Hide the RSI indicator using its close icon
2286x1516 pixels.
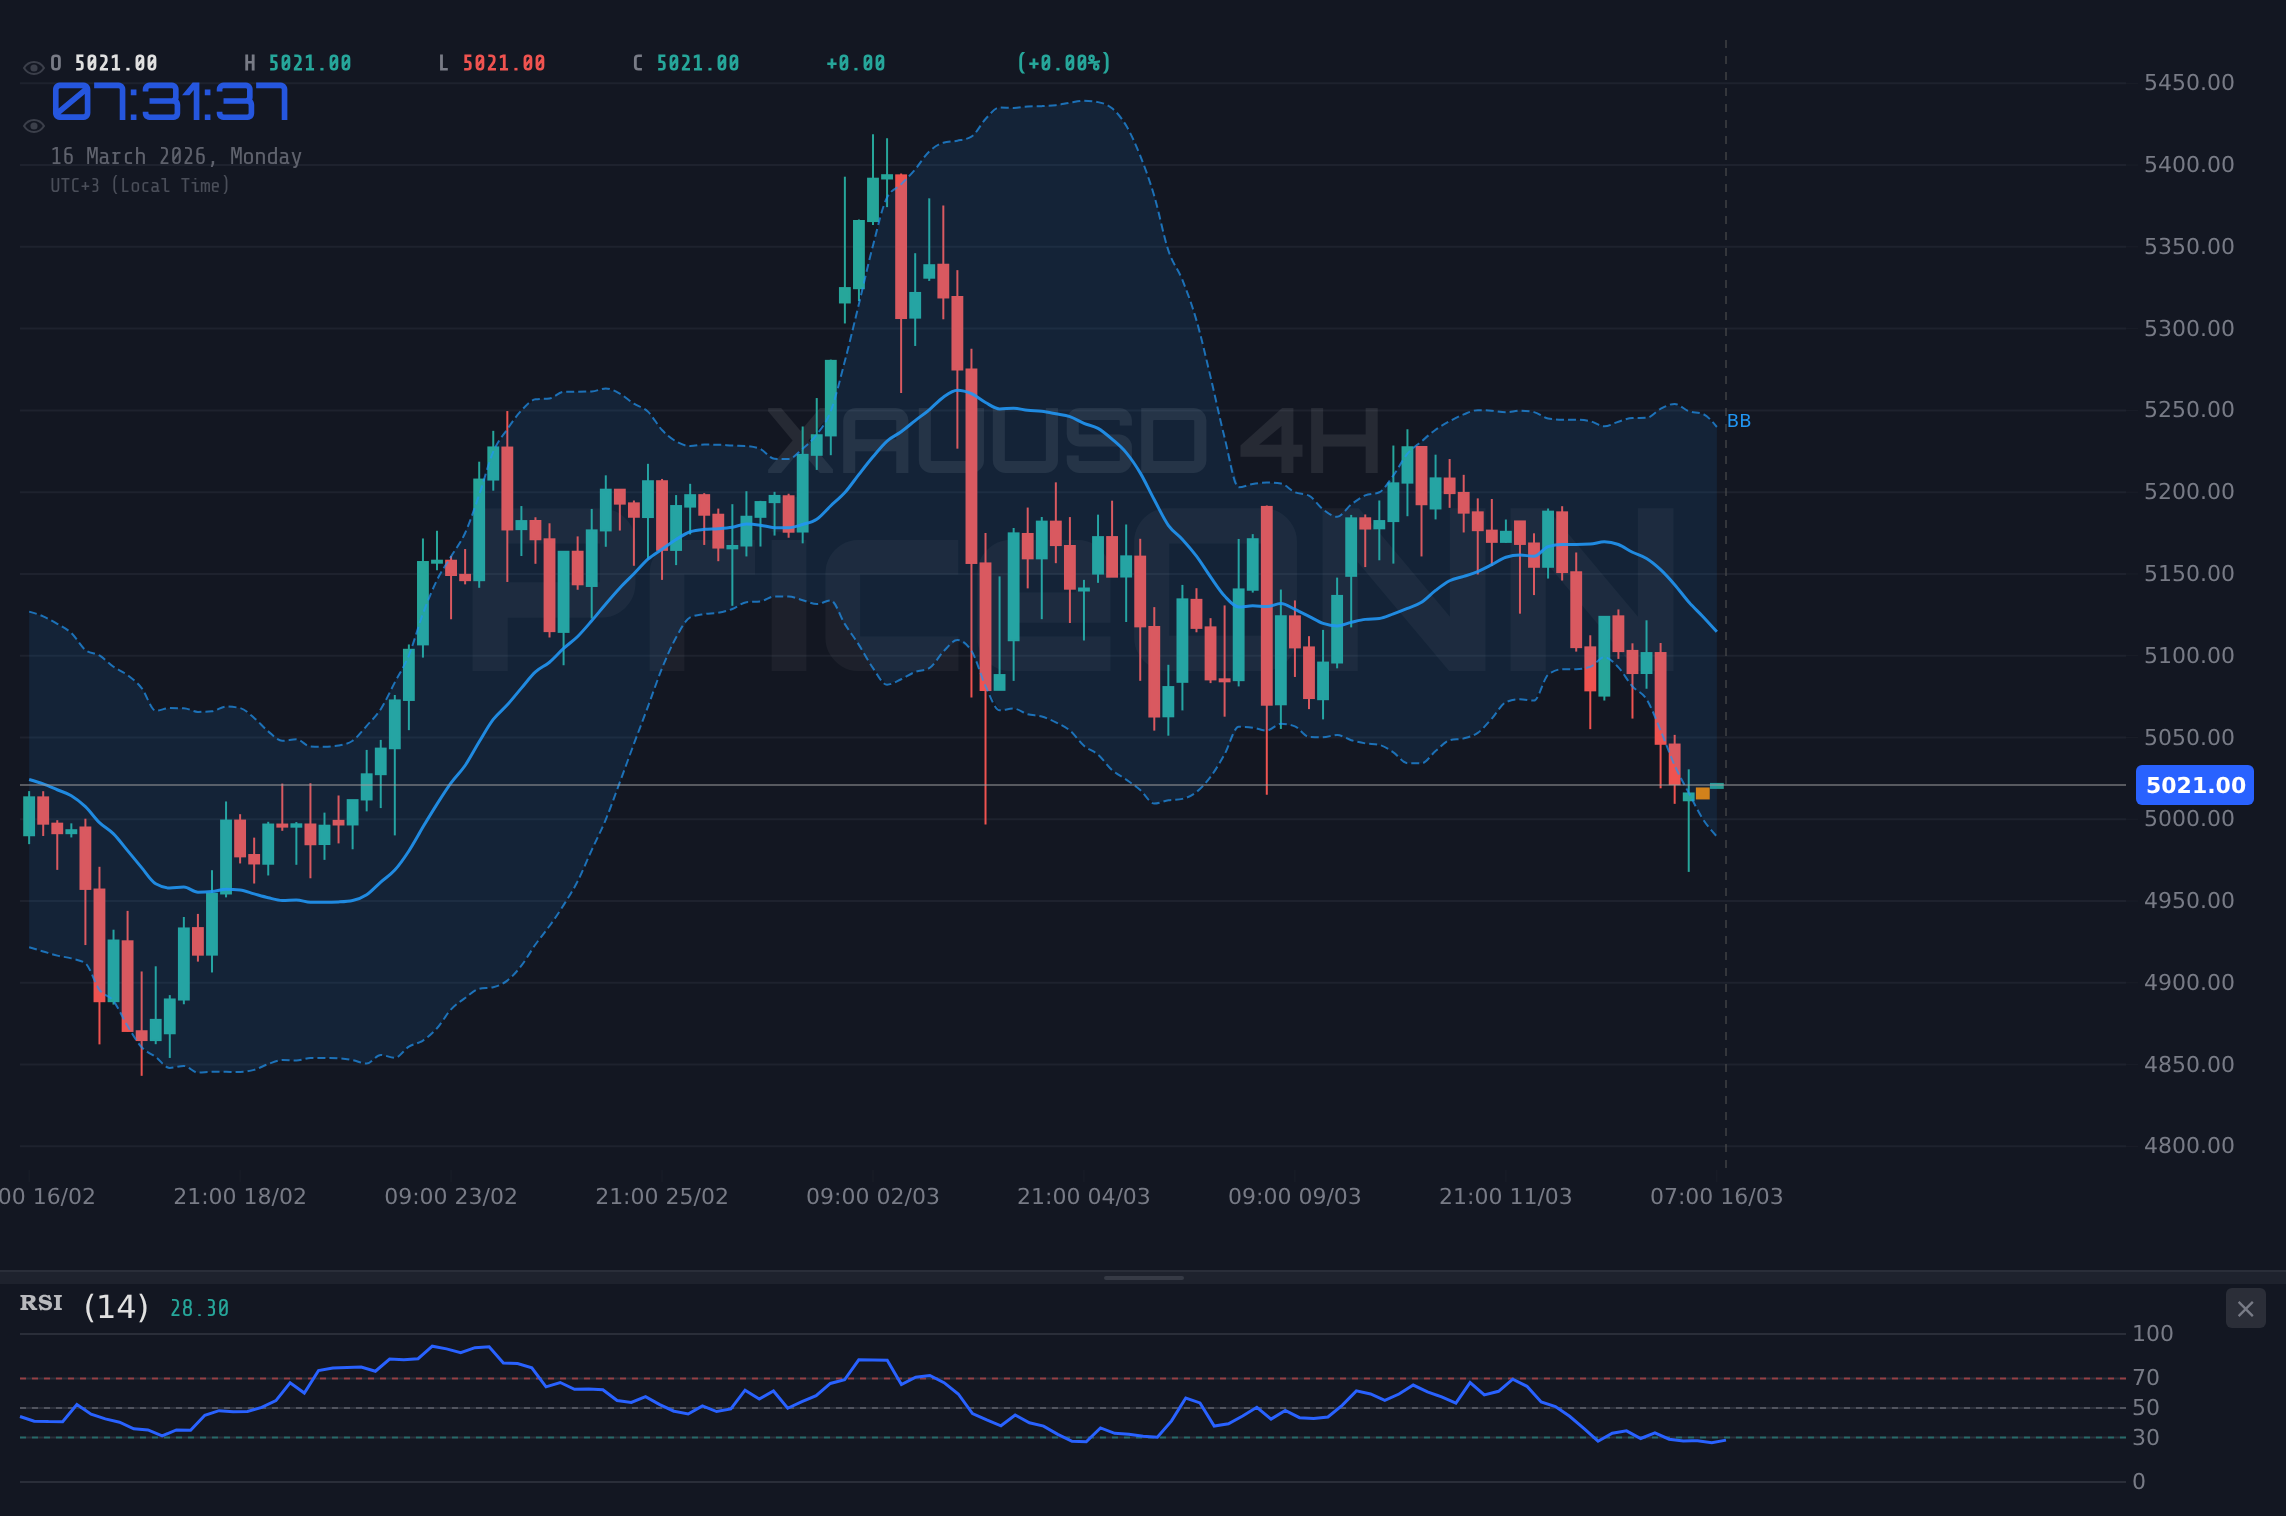point(2245,1308)
